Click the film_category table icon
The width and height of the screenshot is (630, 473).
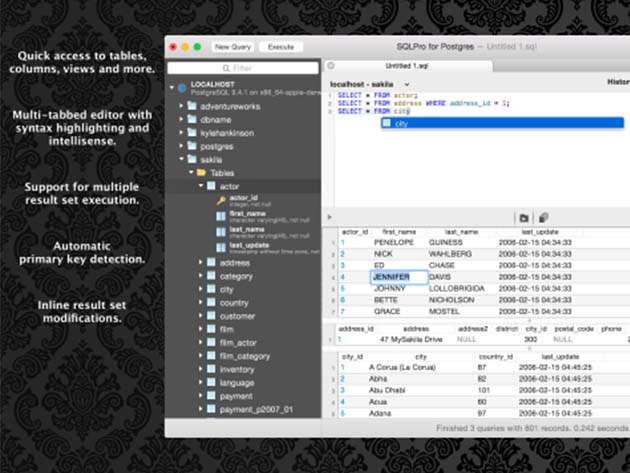211,356
